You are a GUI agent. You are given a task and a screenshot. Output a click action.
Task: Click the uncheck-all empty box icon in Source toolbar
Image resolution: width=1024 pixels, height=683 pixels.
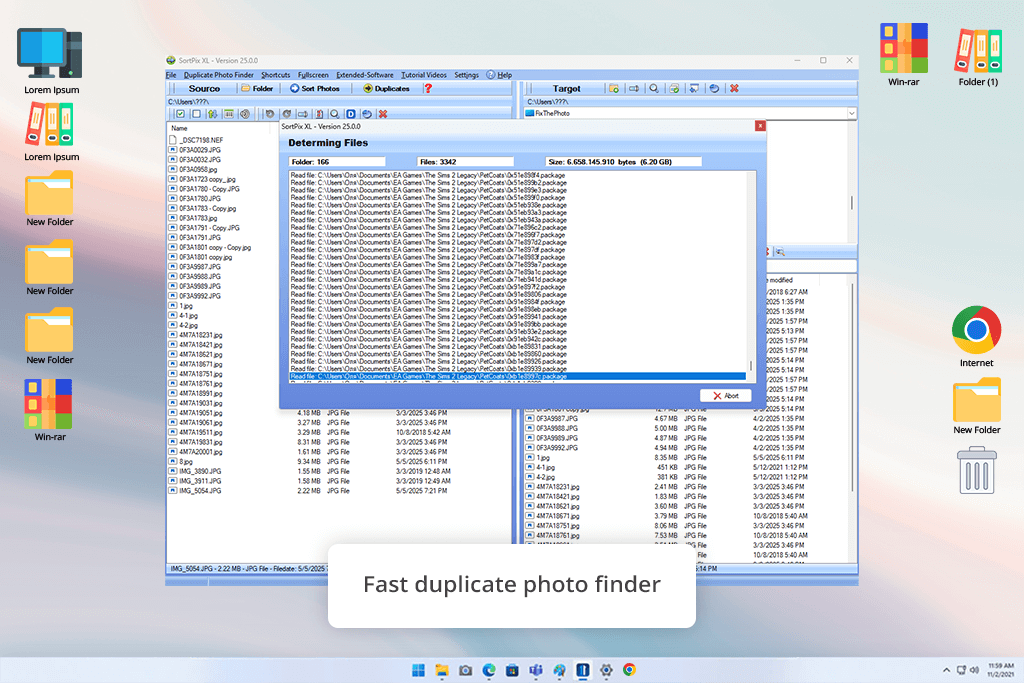point(196,114)
